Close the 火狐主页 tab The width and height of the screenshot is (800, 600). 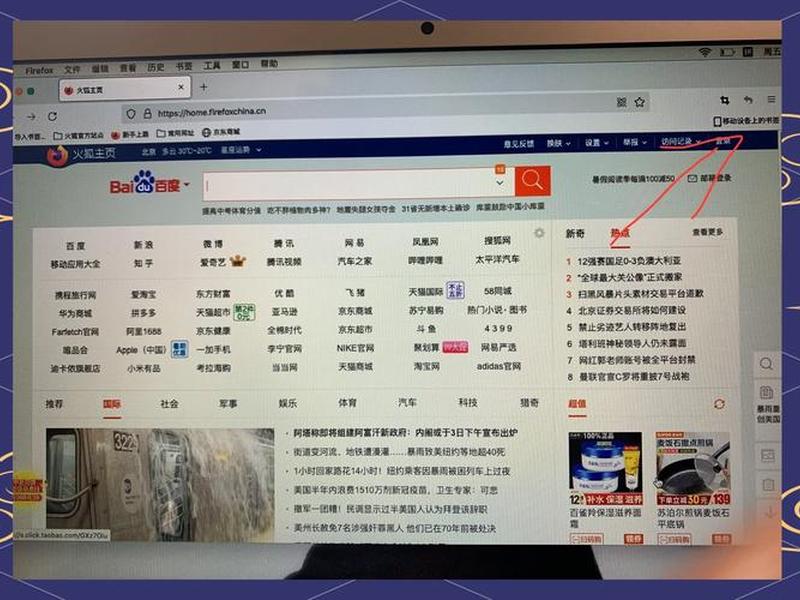click(x=181, y=87)
